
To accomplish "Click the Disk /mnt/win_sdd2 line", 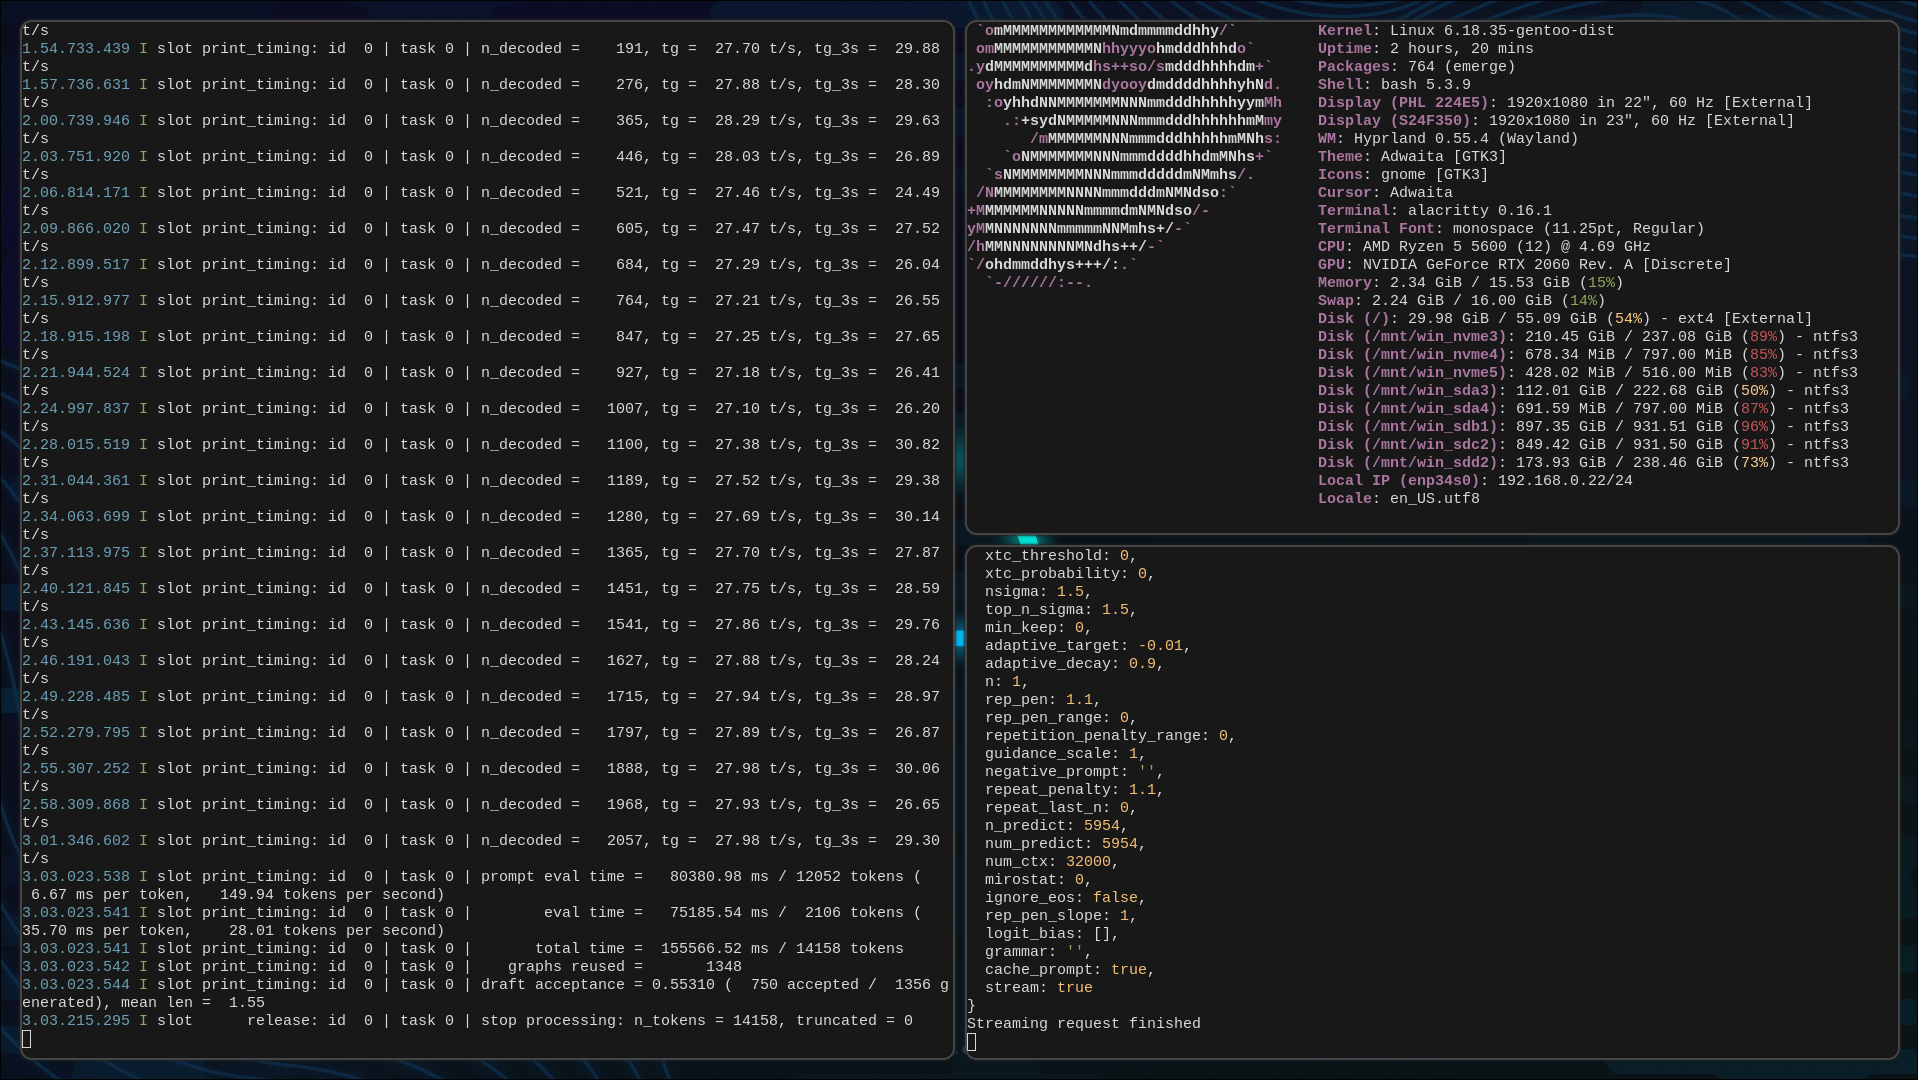I will [x=1583, y=463].
